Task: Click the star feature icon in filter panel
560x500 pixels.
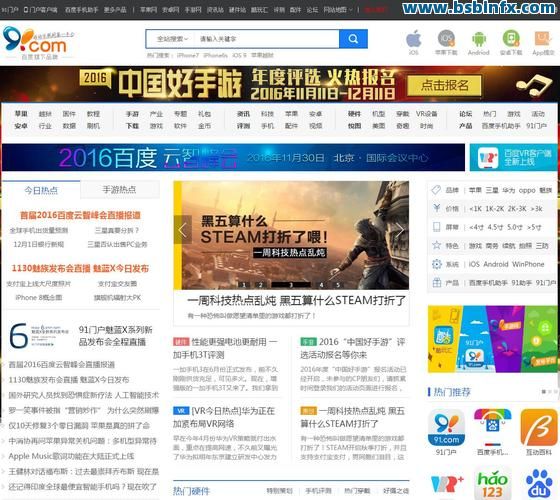Action: click(x=436, y=245)
